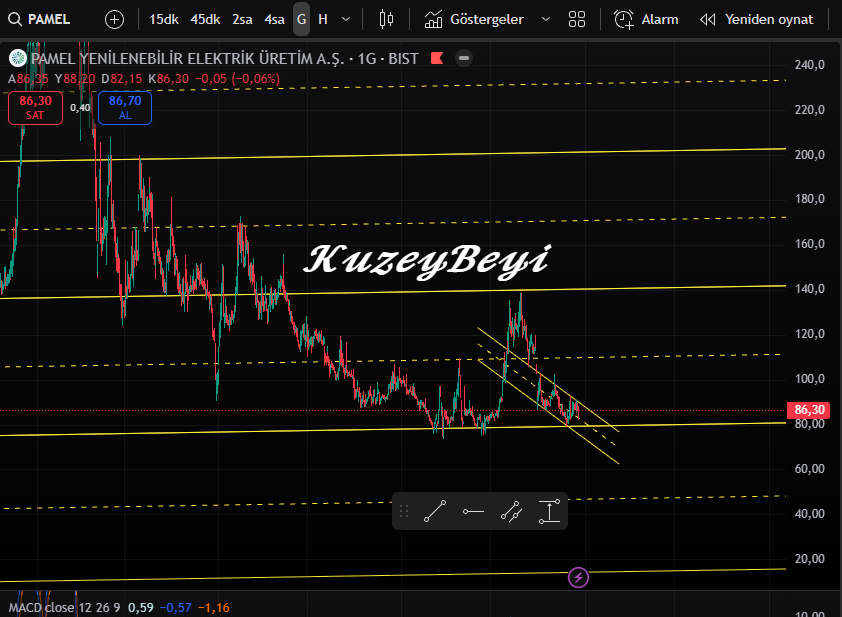The width and height of the screenshot is (842, 617).
Task: Click the MACD close 12 26 9 legend
Action: (x=64, y=607)
